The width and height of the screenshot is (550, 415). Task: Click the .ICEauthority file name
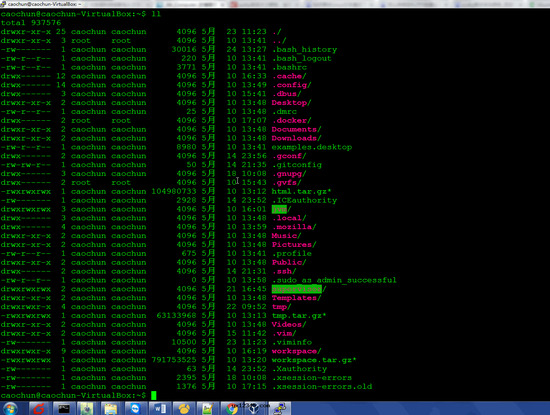[x=304, y=200]
